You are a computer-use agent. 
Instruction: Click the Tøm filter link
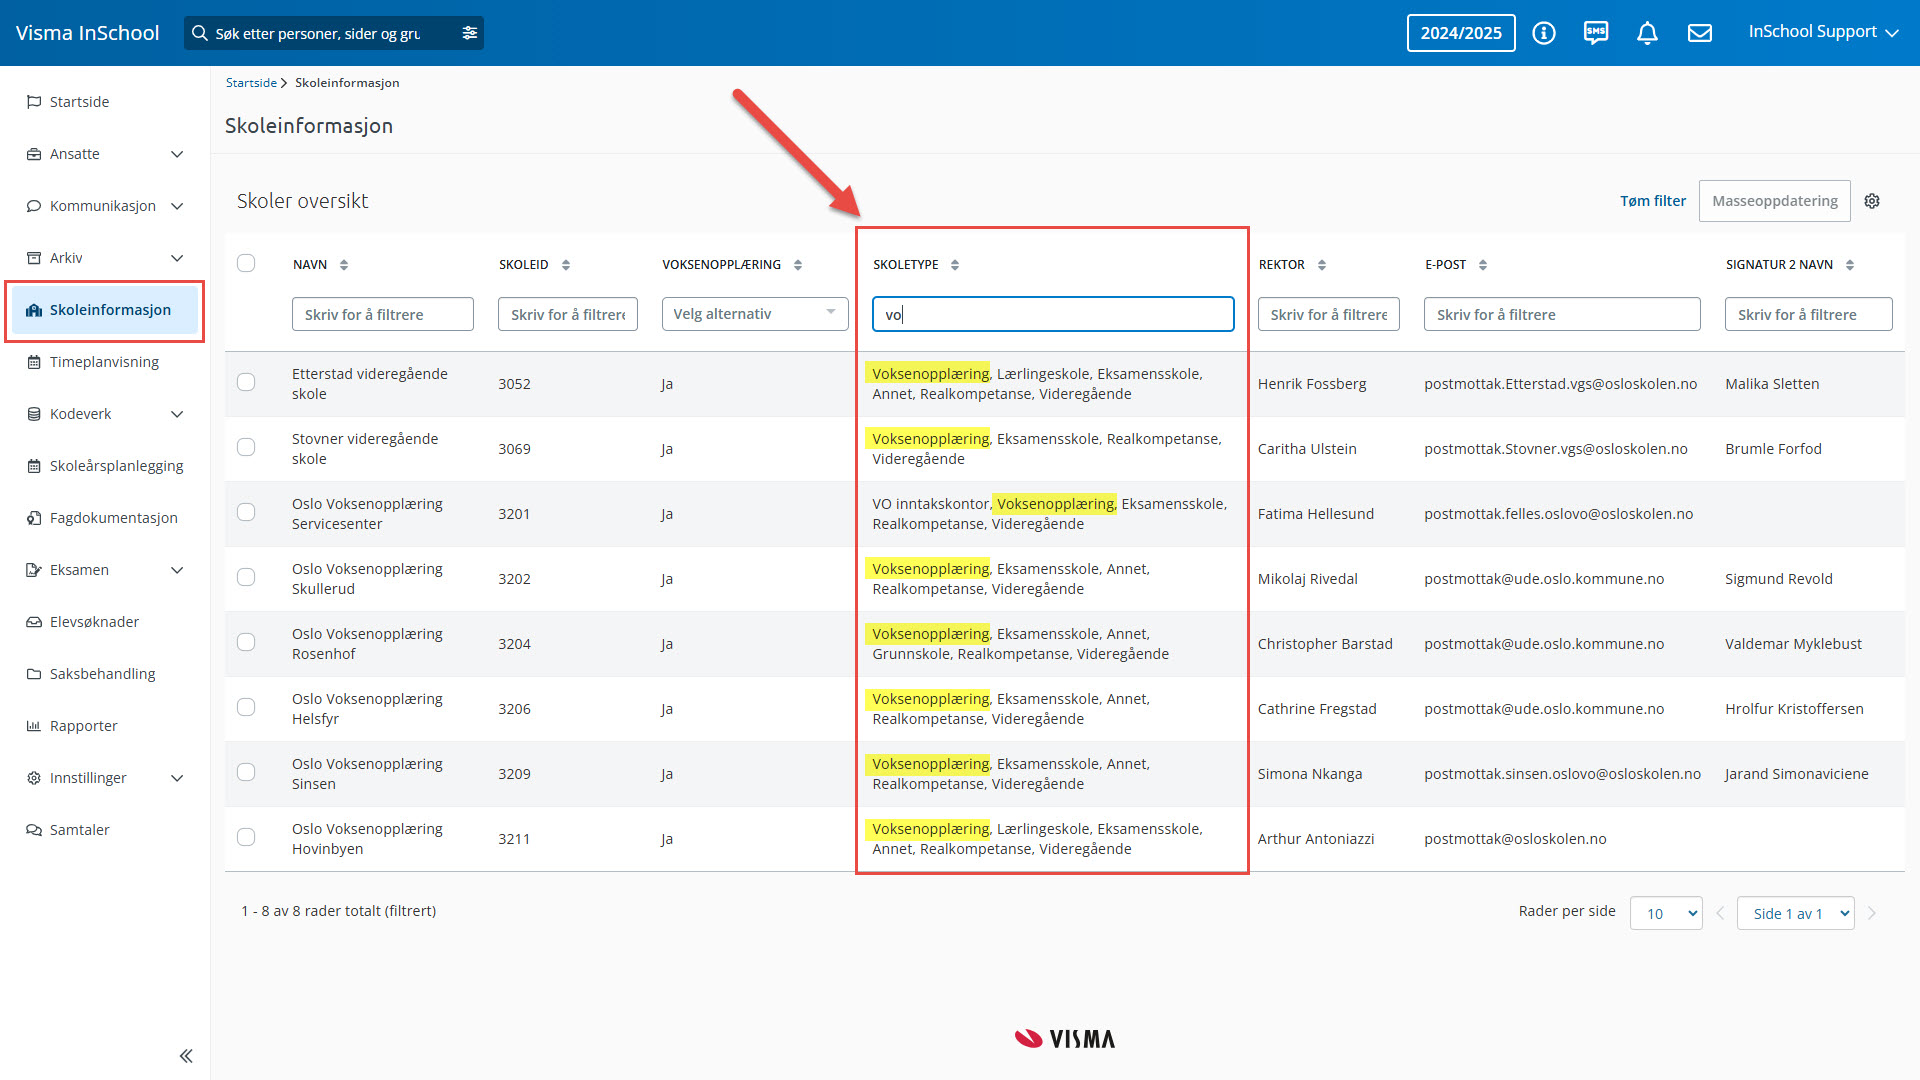pyautogui.click(x=1653, y=201)
